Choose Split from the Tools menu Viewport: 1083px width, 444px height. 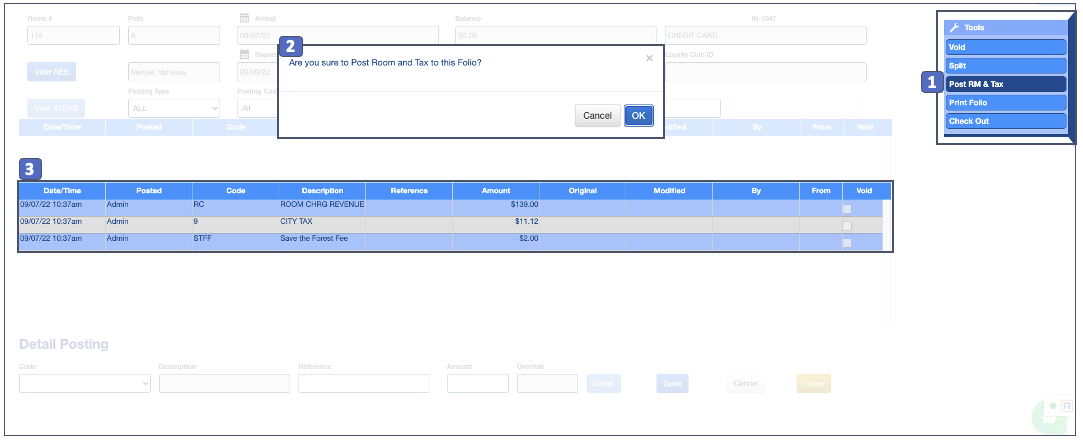[1005, 65]
